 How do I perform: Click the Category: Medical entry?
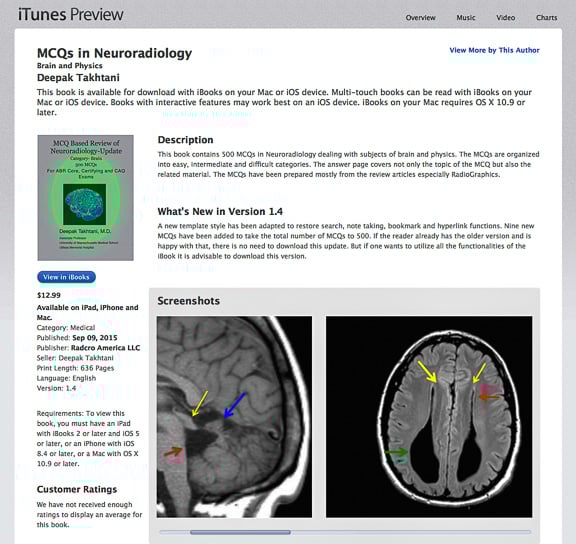(x=66, y=327)
